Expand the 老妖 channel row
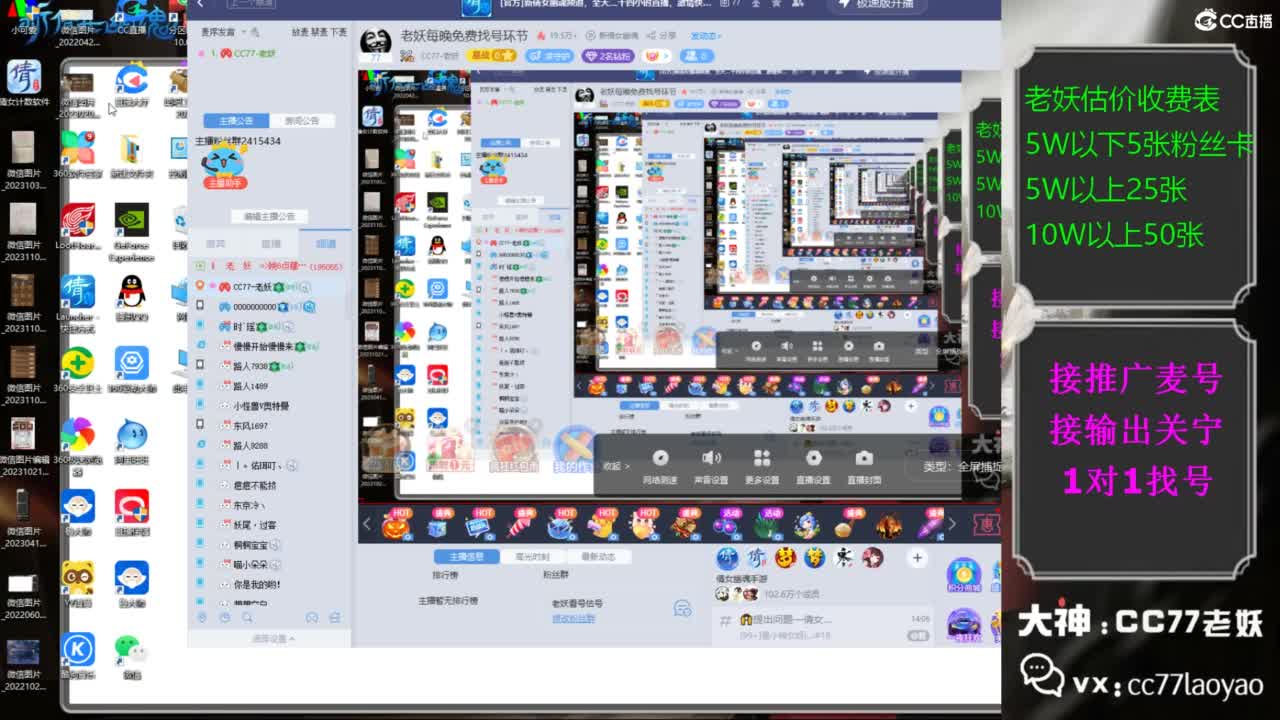 pyautogui.click(x=270, y=266)
